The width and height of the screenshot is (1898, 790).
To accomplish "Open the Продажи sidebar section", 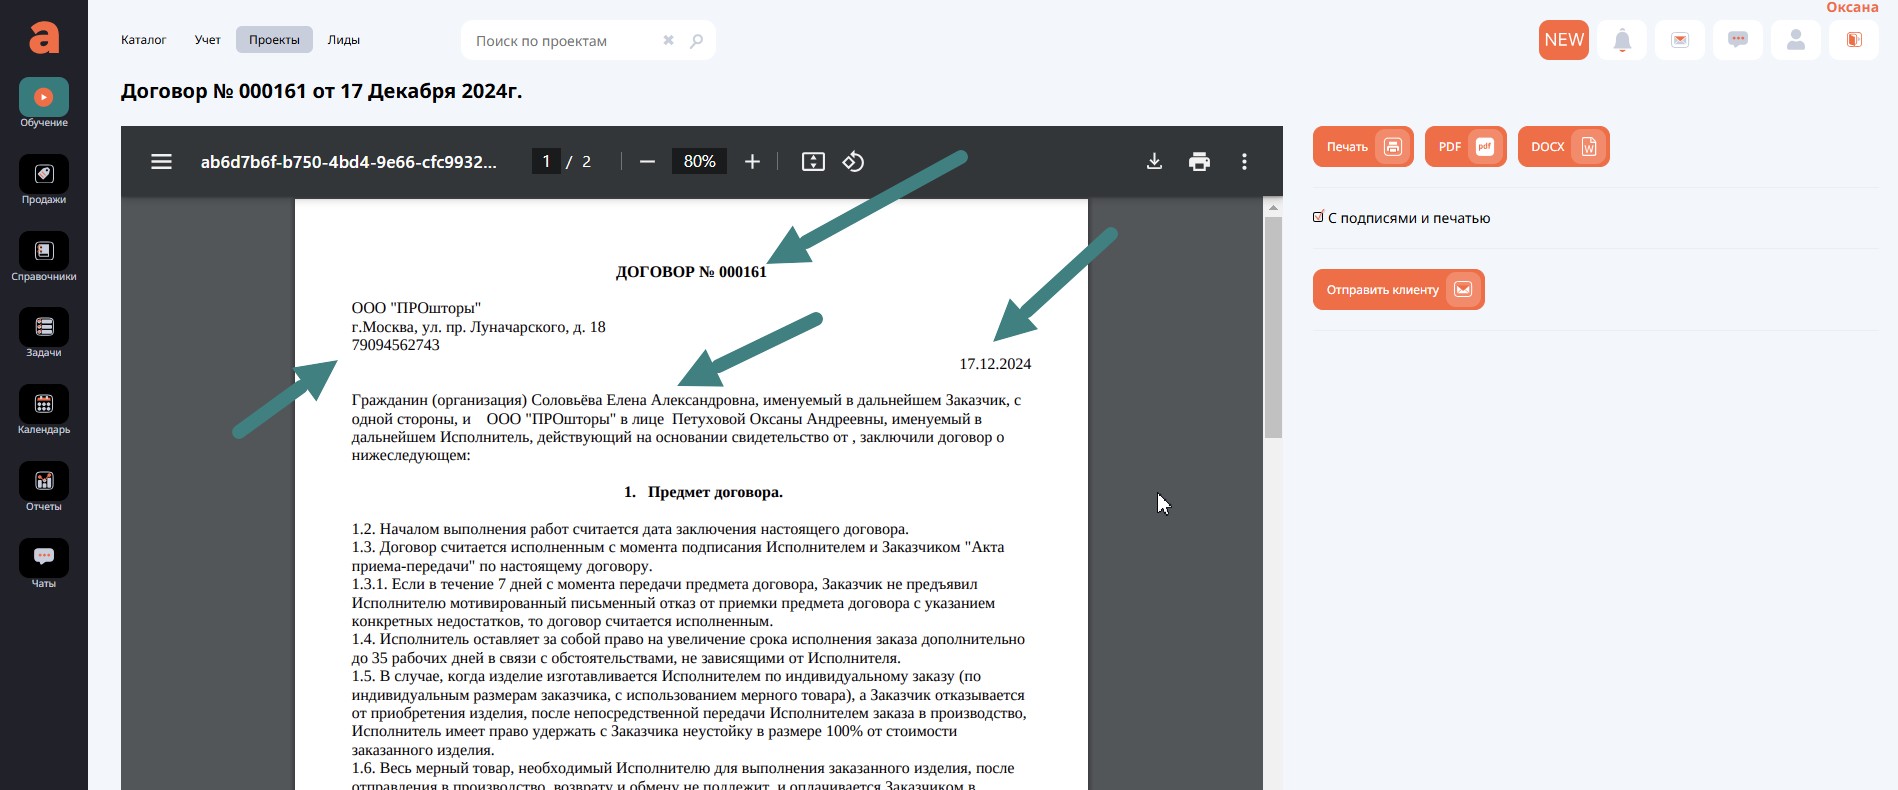I will [x=44, y=175].
